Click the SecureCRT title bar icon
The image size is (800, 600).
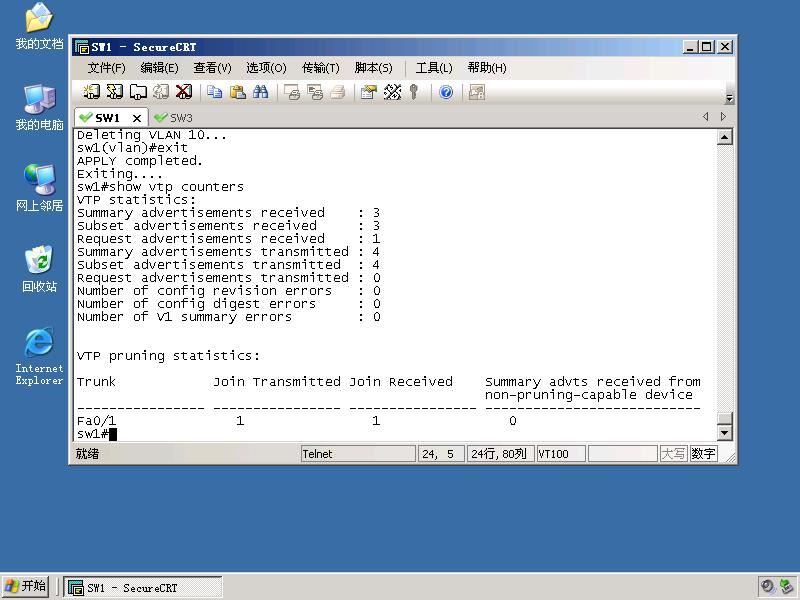(x=82, y=47)
